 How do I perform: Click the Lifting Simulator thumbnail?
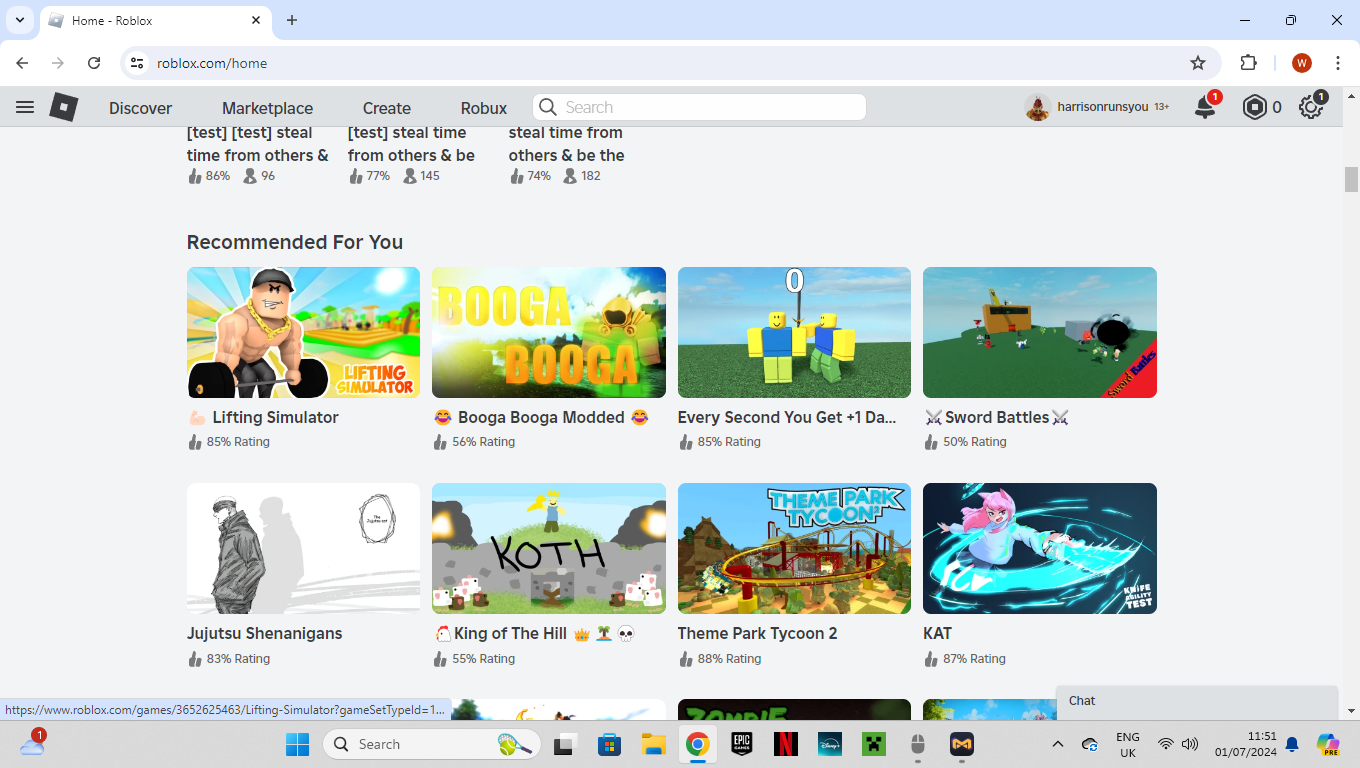click(303, 332)
